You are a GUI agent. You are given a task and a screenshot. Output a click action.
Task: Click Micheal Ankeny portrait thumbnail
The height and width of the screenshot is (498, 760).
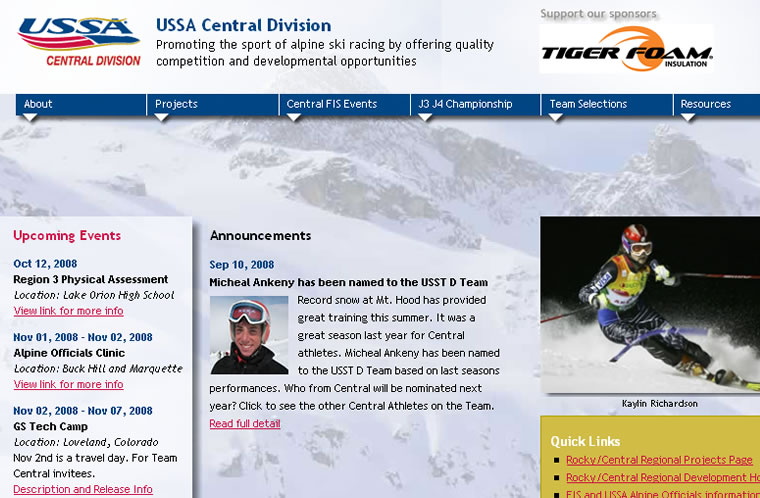tap(249, 335)
